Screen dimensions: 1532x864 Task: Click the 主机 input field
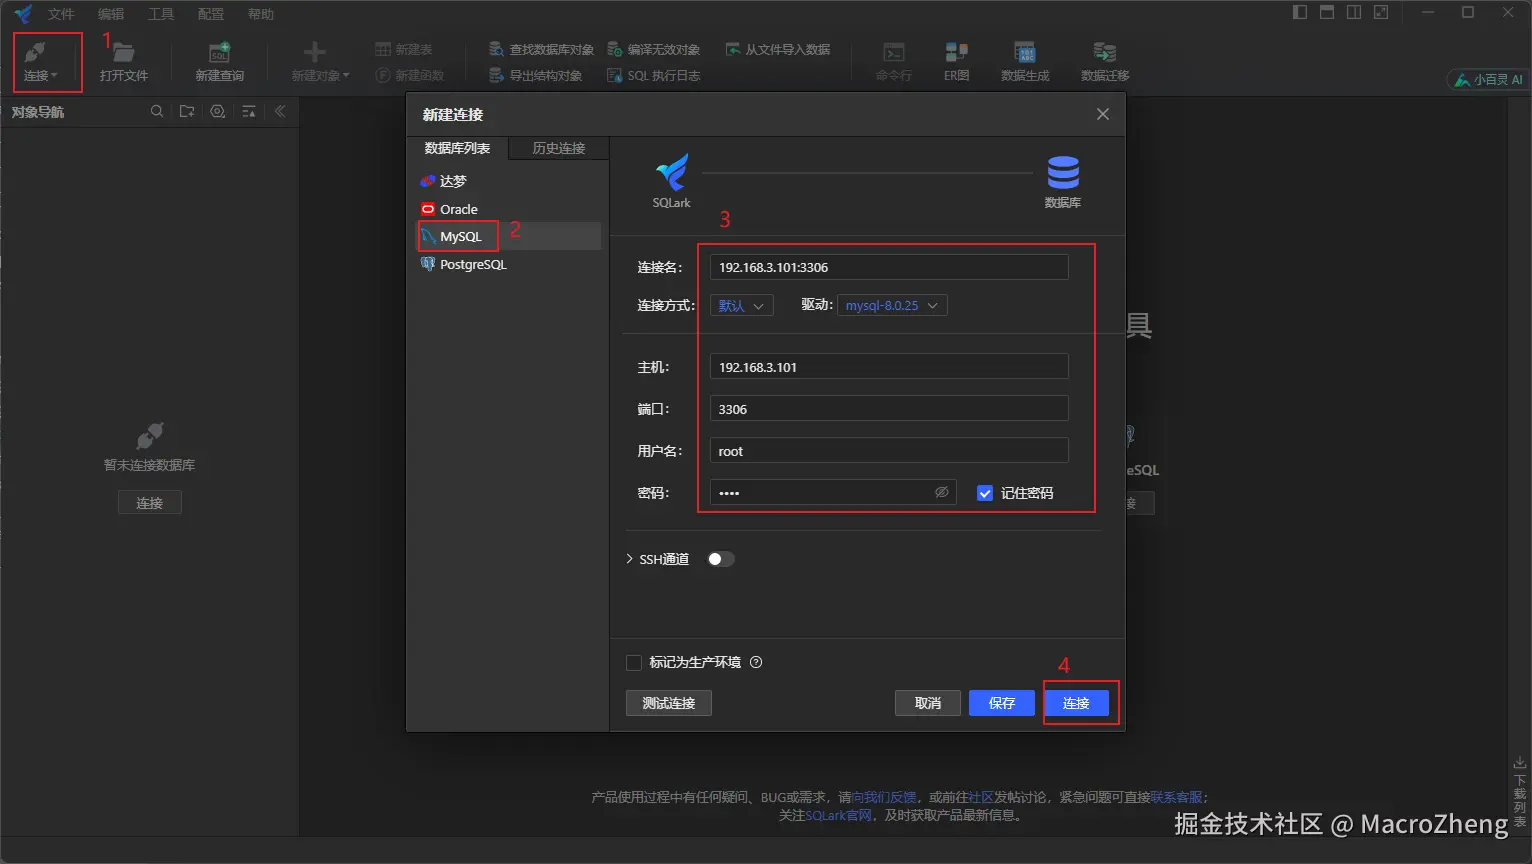point(889,367)
